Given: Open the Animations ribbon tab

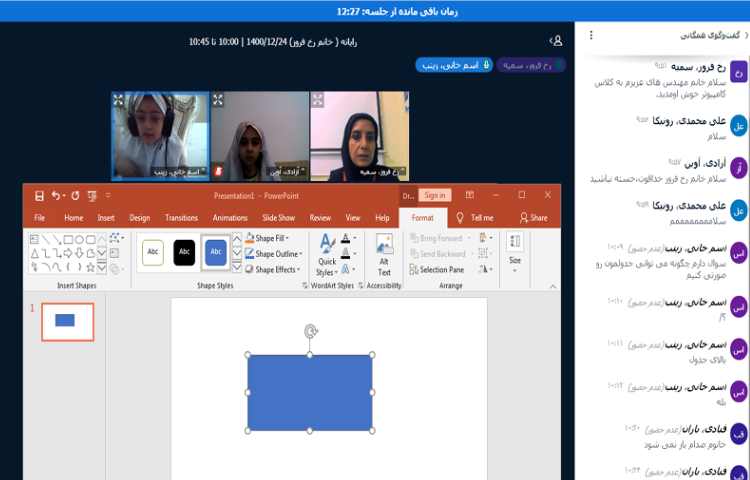Looking at the screenshot, I should [x=230, y=218].
